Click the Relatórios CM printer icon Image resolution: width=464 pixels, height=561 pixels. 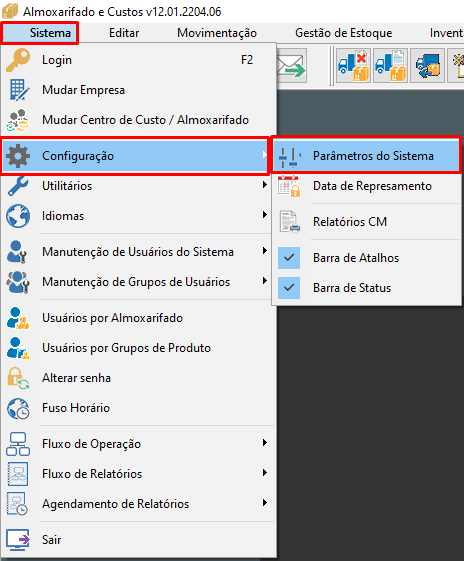point(289,222)
